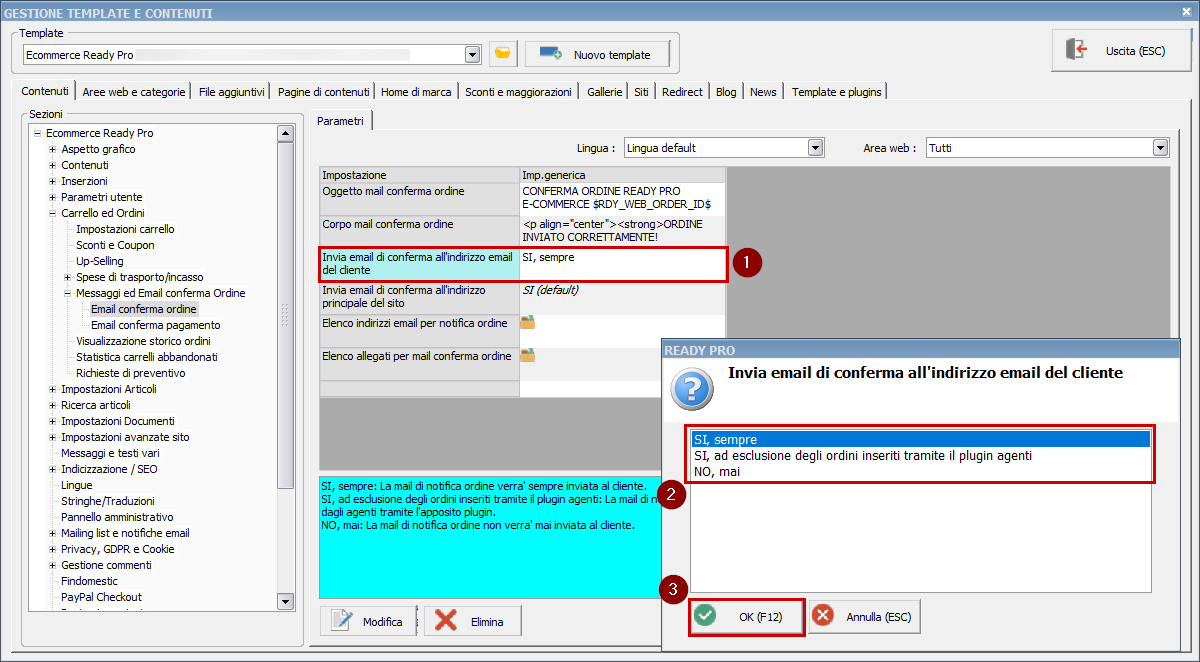Expand the Parametri utente tree node
1200x662 pixels.
[x=52, y=197]
